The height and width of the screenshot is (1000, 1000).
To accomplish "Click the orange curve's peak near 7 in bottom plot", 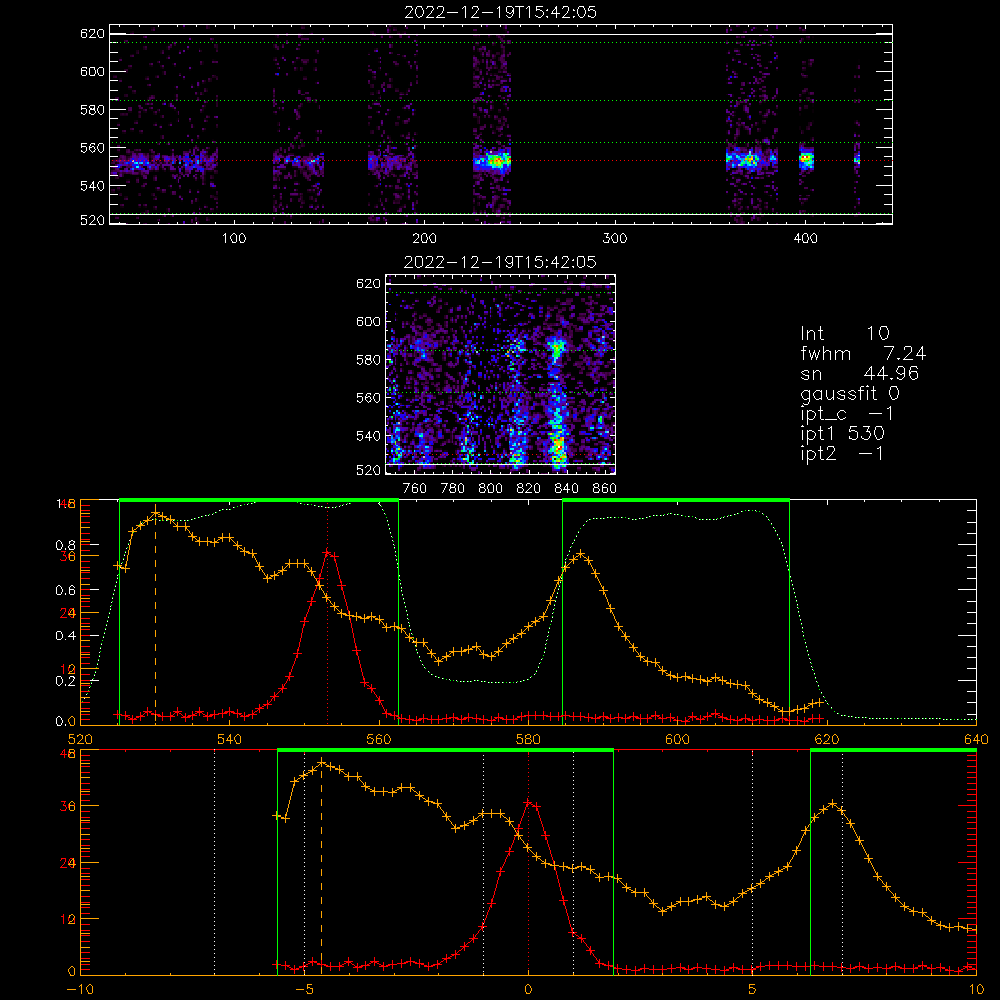I will [833, 804].
